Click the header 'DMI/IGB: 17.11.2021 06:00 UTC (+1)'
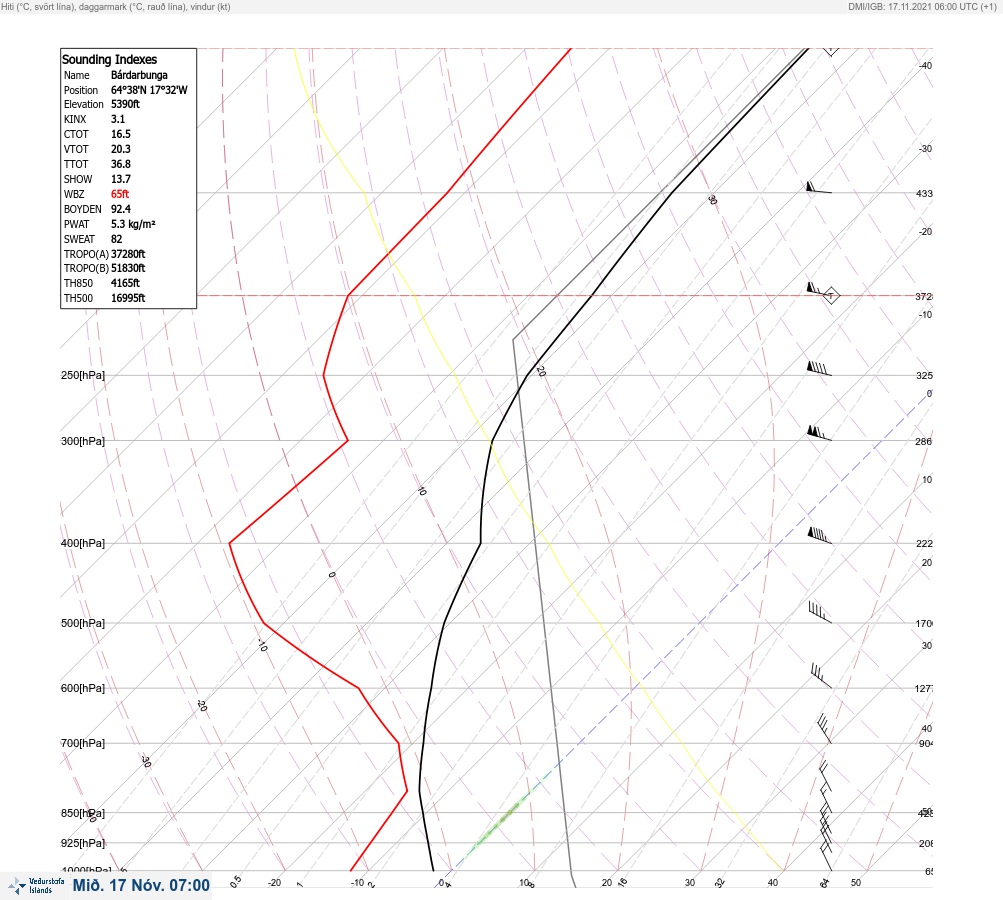Screen dimensions: 1003x900 coord(922,6)
